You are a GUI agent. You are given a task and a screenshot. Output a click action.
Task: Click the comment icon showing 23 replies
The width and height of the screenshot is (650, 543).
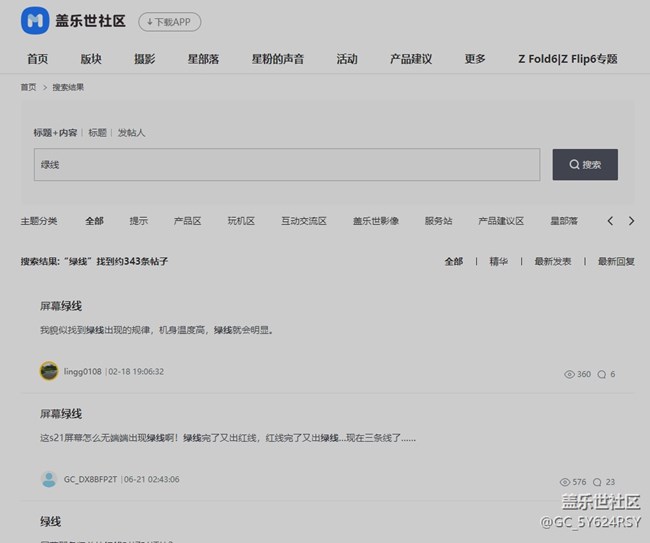pos(600,482)
